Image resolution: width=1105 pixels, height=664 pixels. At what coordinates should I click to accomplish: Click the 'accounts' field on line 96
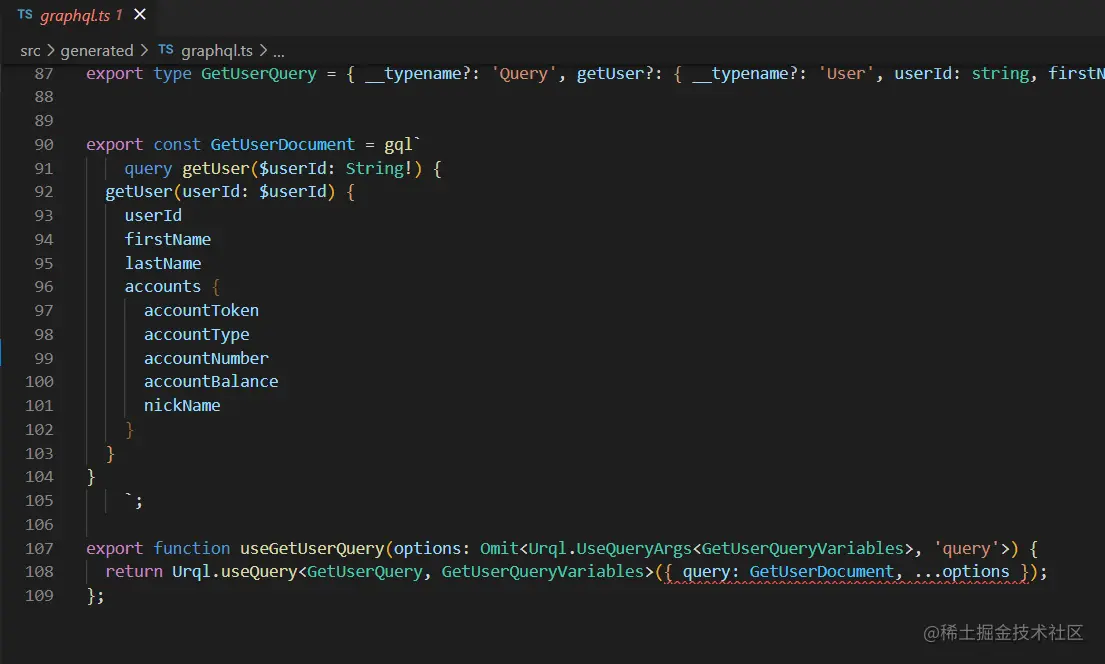tap(163, 287)
